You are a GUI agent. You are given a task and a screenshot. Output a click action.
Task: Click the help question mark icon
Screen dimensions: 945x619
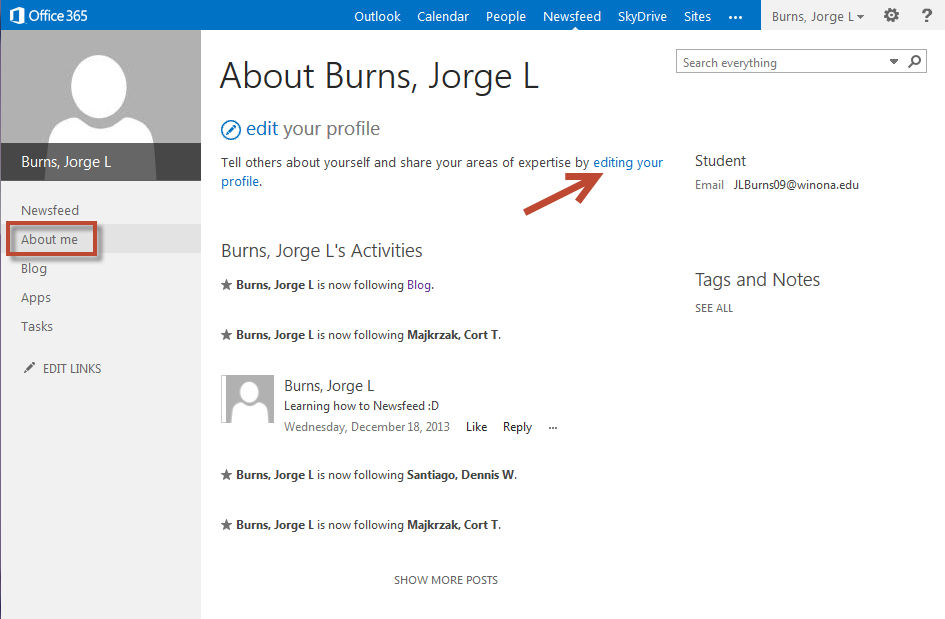(926, 16)
